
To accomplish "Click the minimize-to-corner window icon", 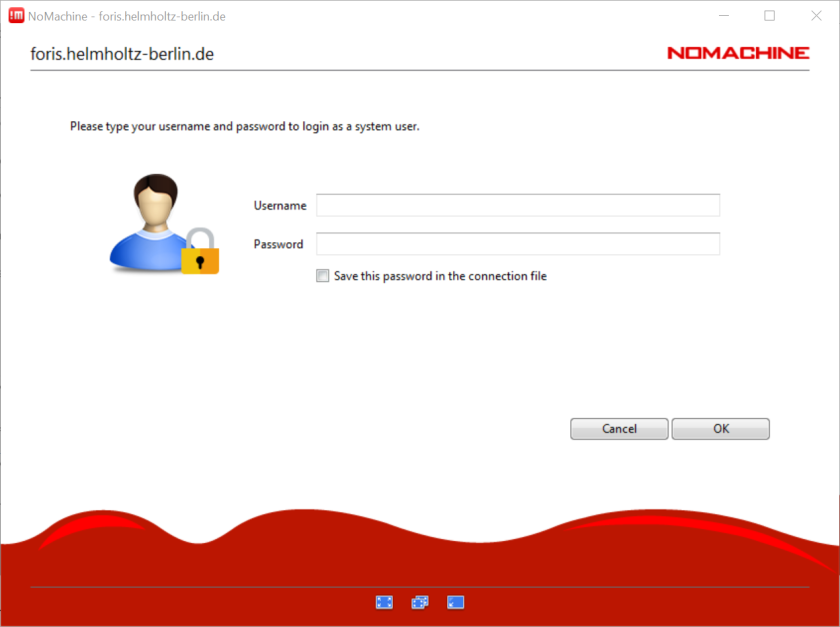I will pos(456,602).
